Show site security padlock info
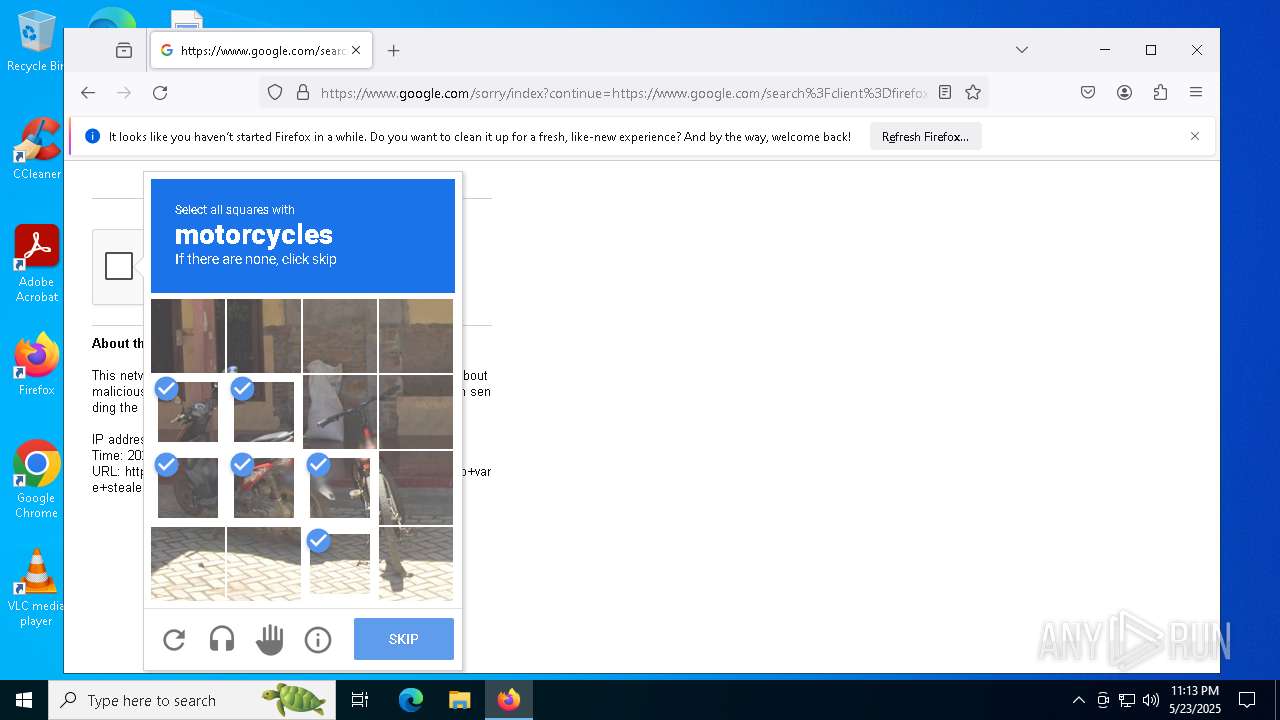 coord(303,93)
